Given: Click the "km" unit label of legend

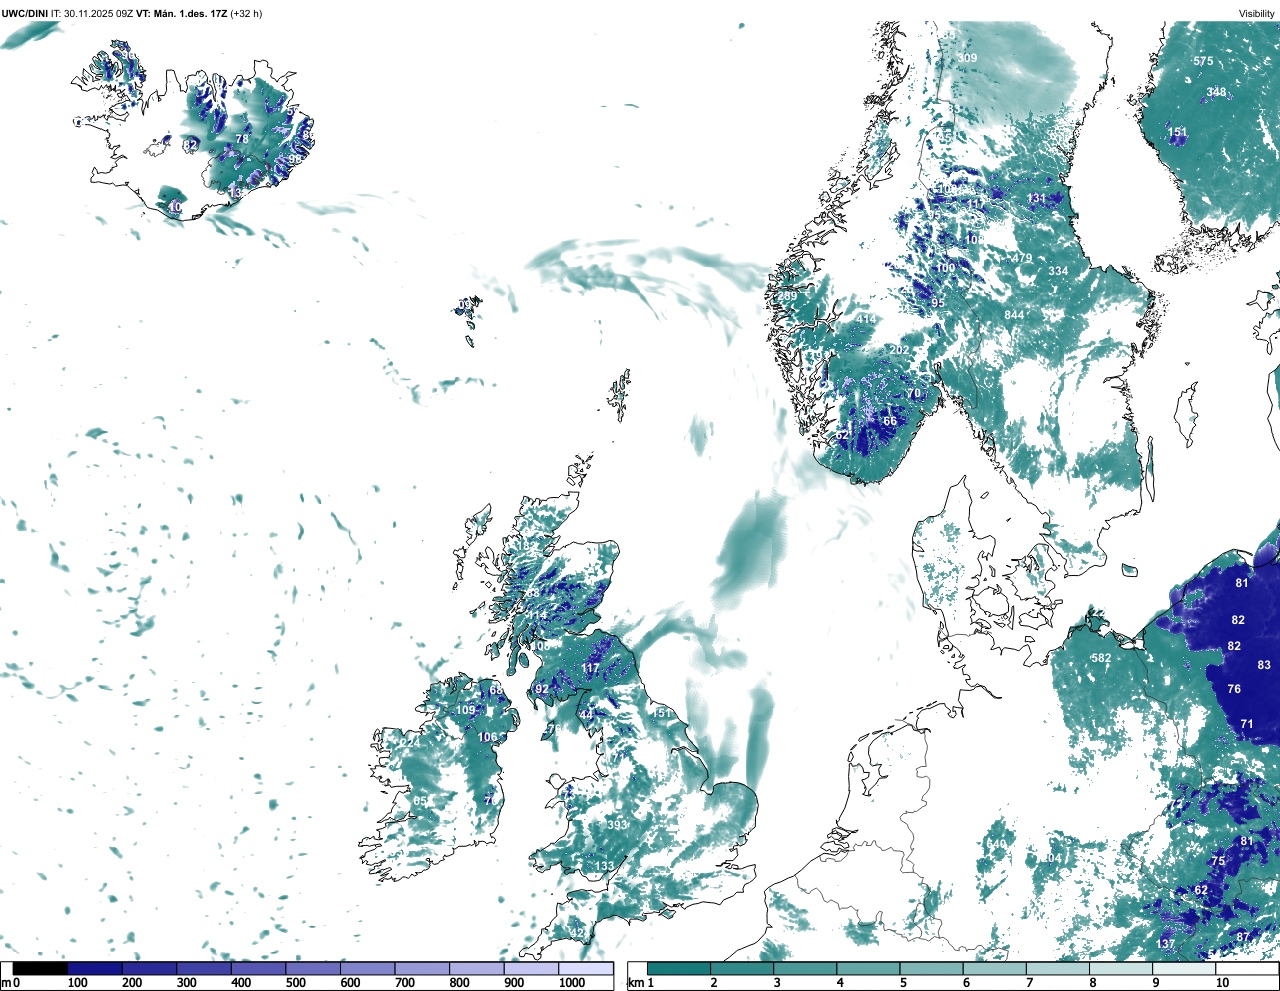Looking at the screenshot, I should (x=634, y=984).
